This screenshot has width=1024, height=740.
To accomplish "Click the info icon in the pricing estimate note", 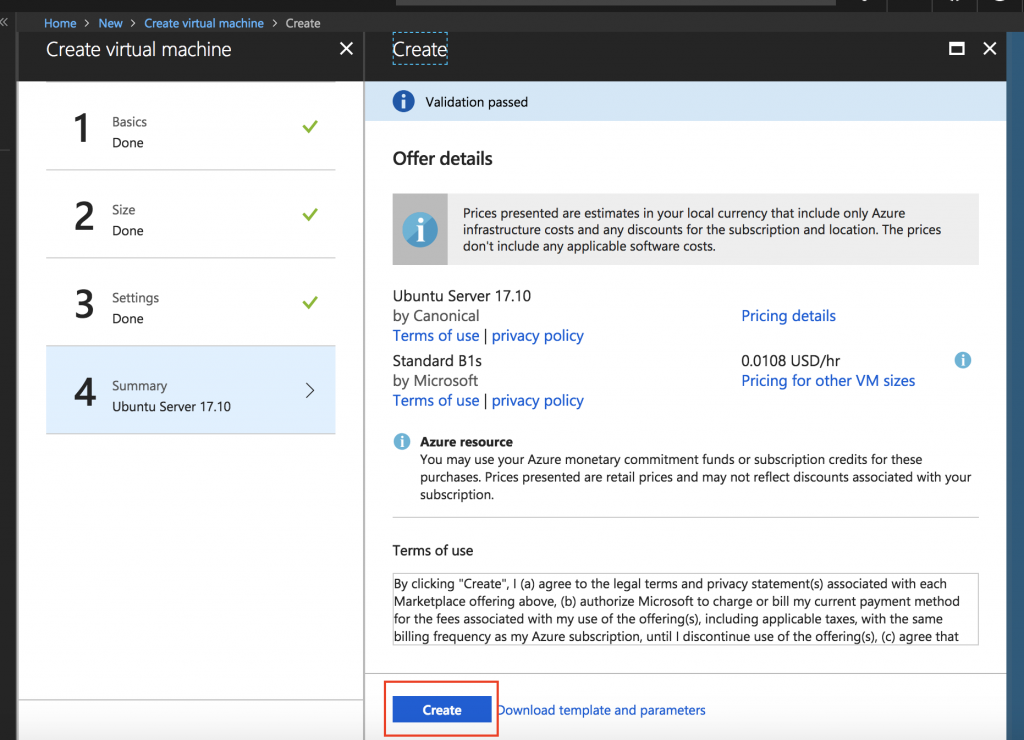I will point(420,229).
